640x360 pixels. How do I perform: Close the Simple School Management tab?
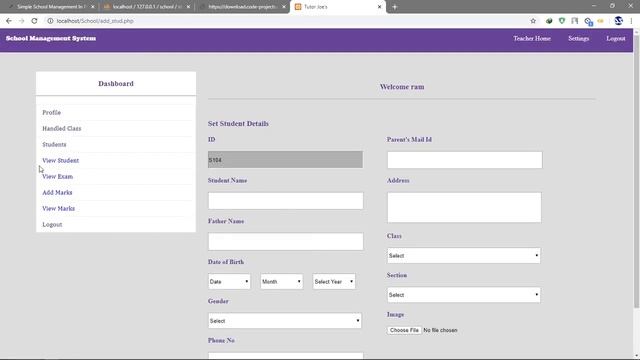click(x=93, y=7)
